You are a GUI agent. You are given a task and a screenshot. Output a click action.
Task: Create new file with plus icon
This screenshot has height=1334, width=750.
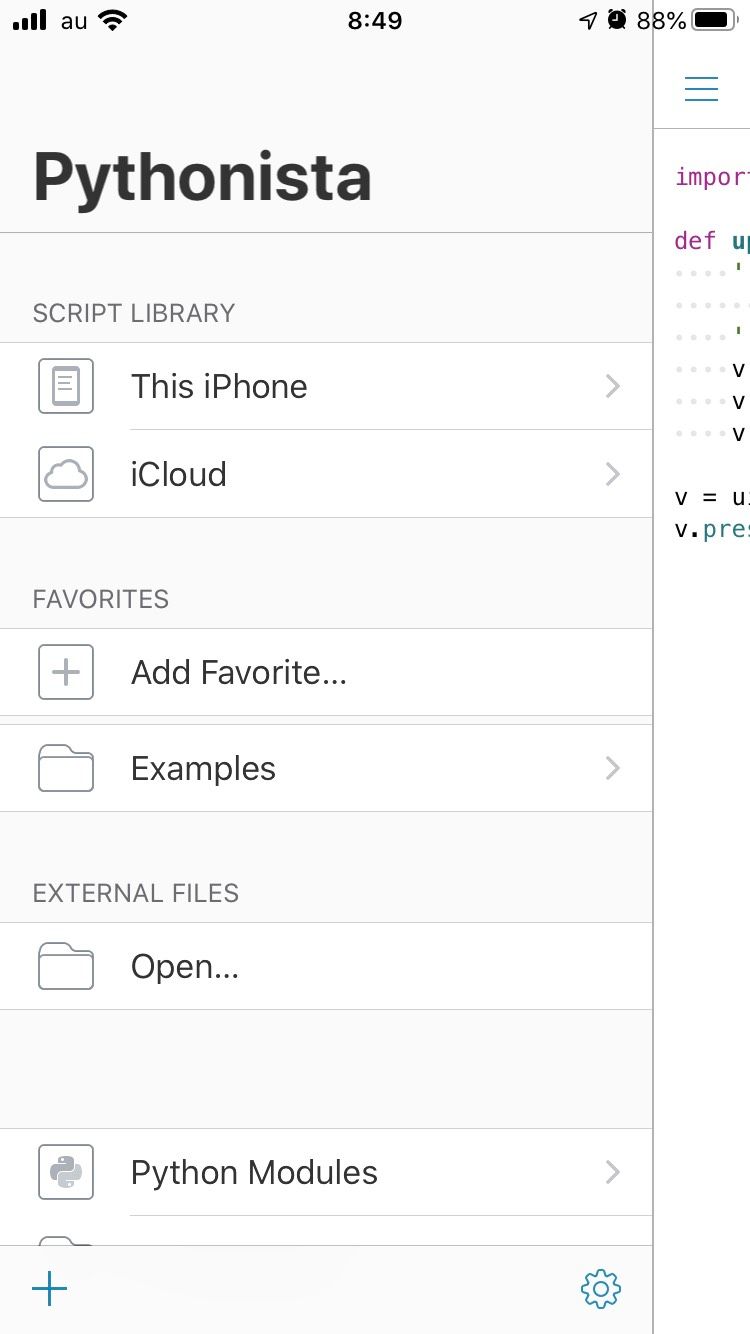49,1289
